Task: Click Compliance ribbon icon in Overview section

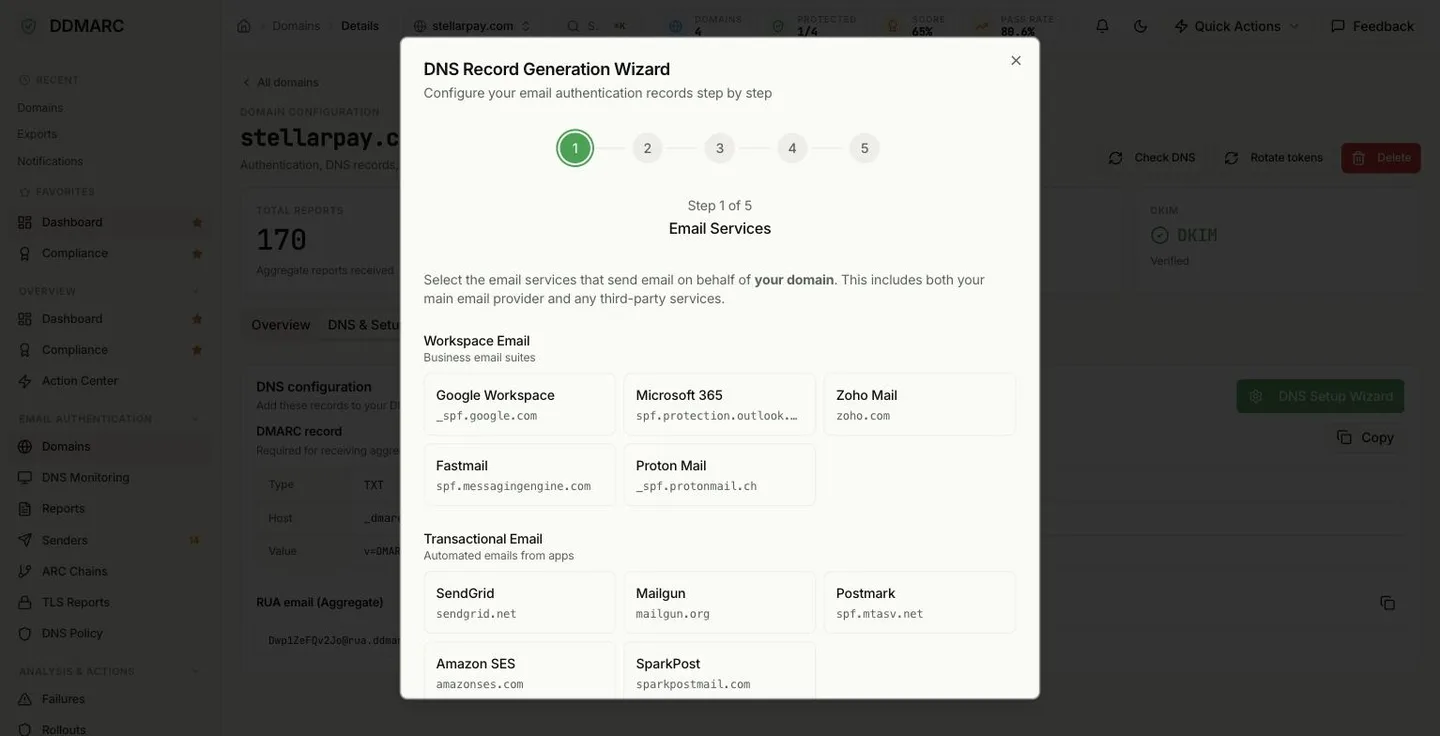Action: pos(25,350)
